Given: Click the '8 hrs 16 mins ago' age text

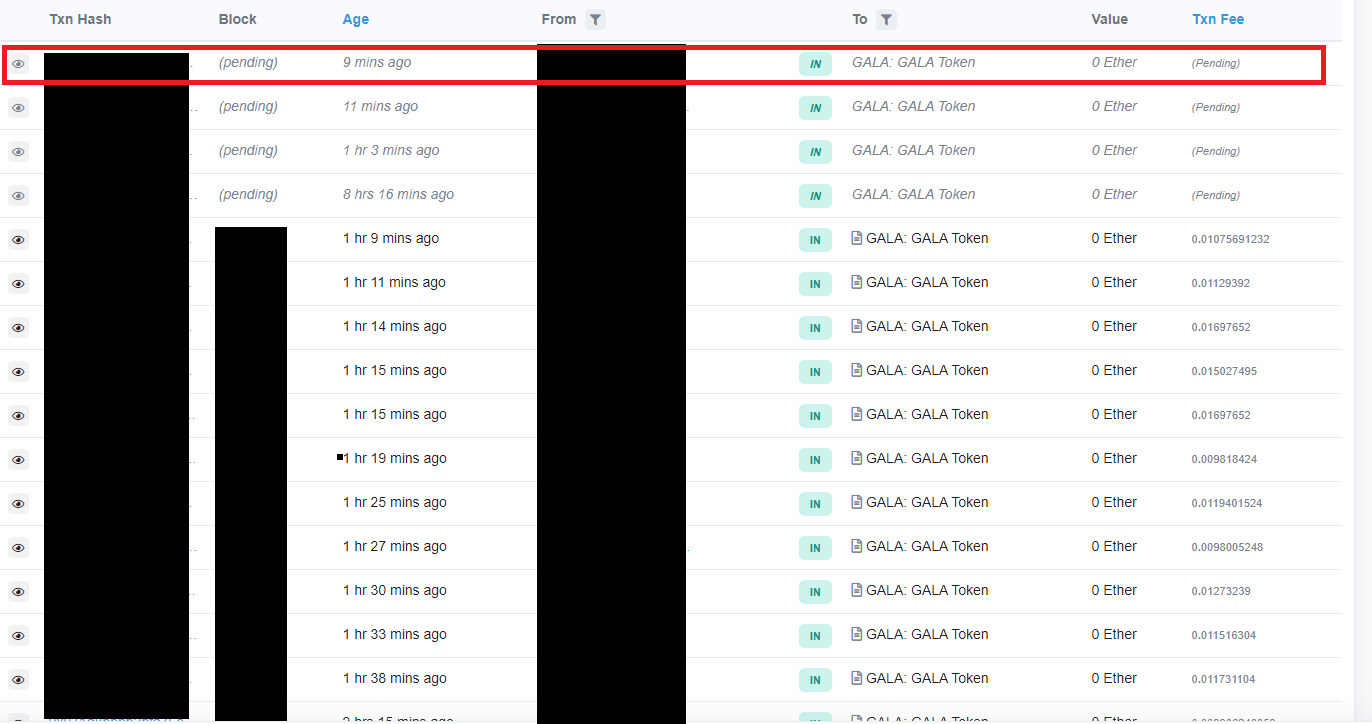Looking at the screenshot, I should tap(398, 194).
